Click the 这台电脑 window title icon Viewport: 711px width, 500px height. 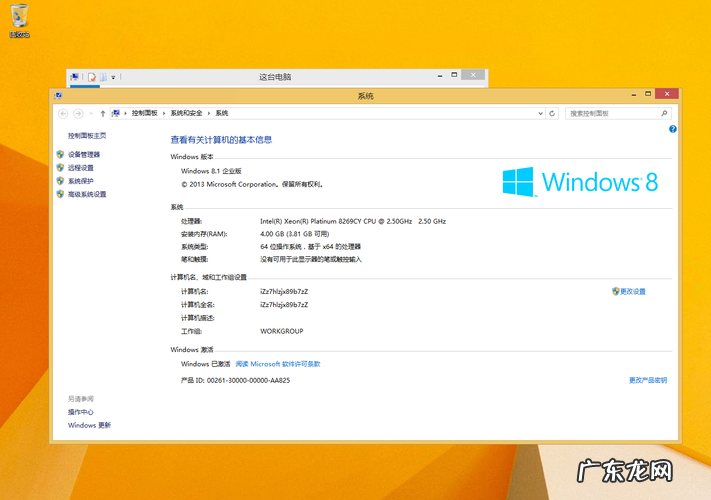(74, 77)
